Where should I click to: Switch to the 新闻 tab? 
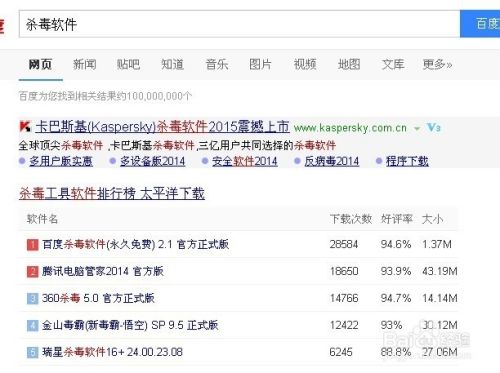tap(85, 64)
